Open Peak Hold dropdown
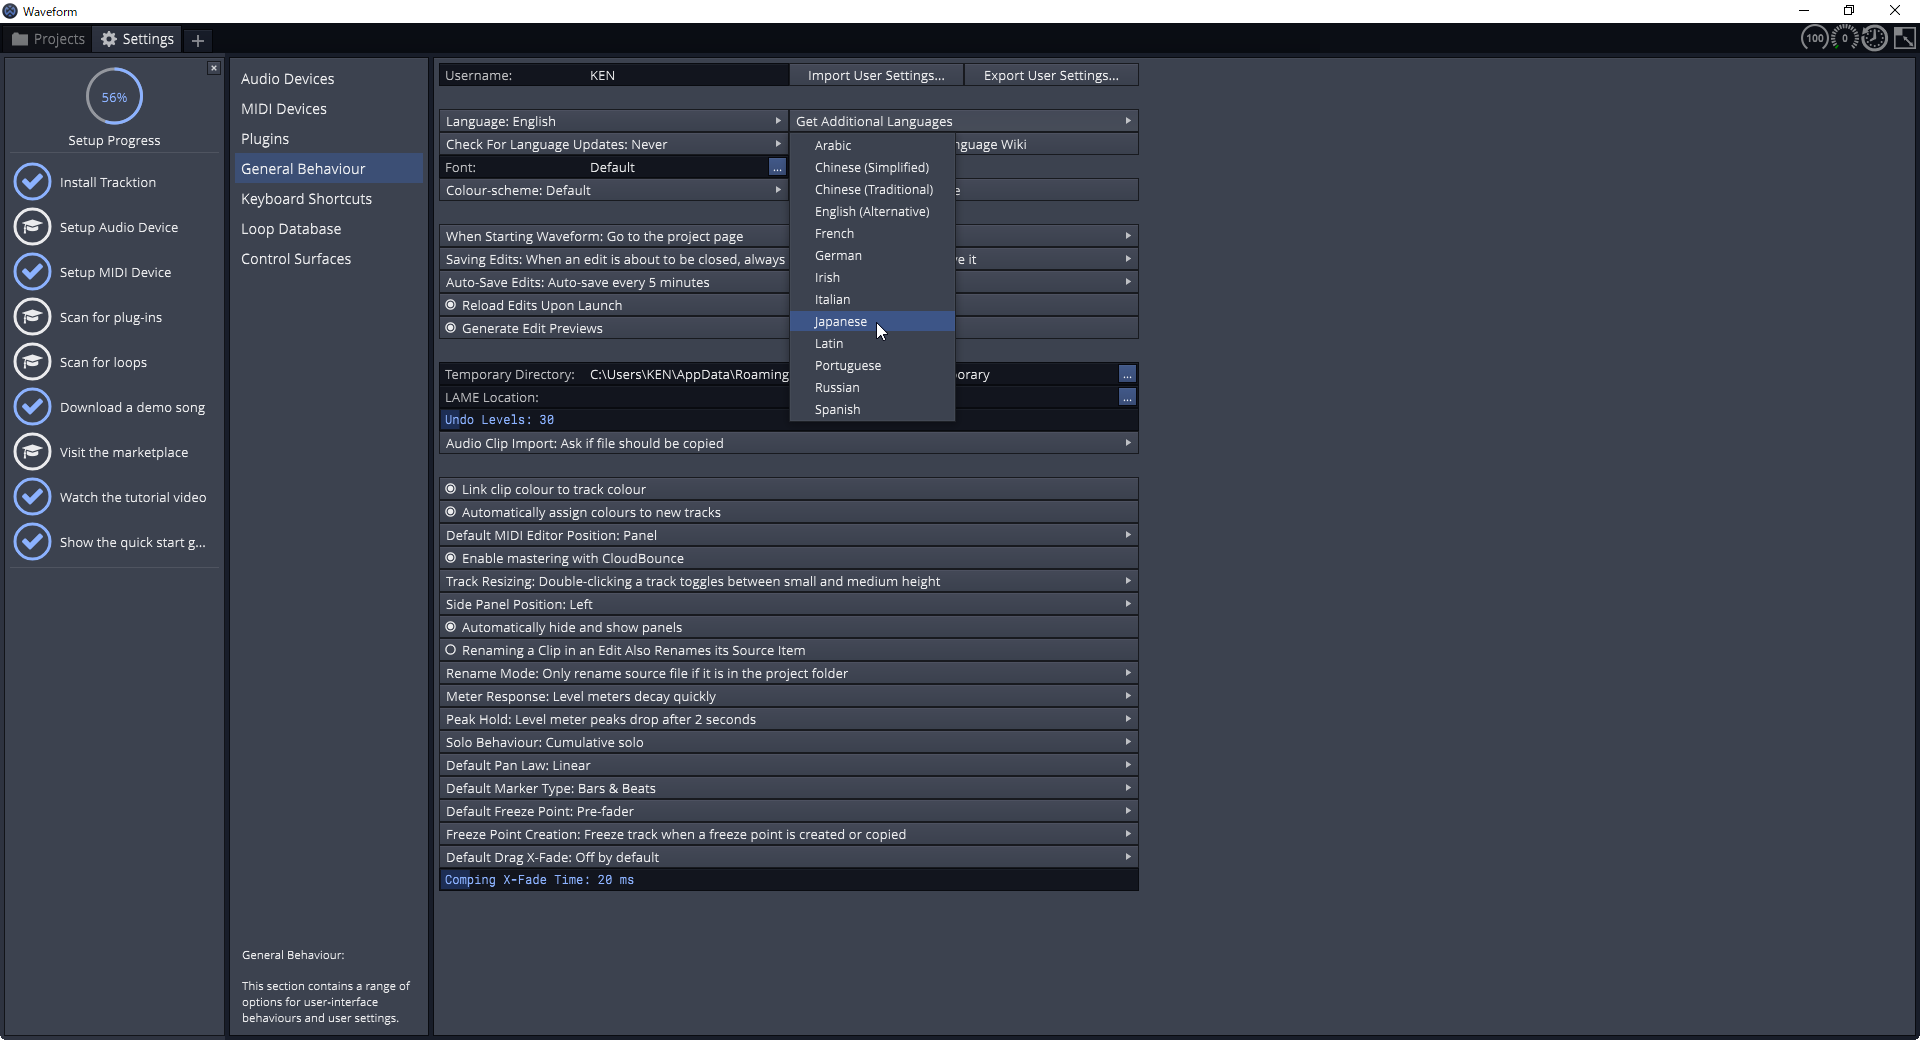Screen dimensions: 1920x1040 [x=788, y=719]
